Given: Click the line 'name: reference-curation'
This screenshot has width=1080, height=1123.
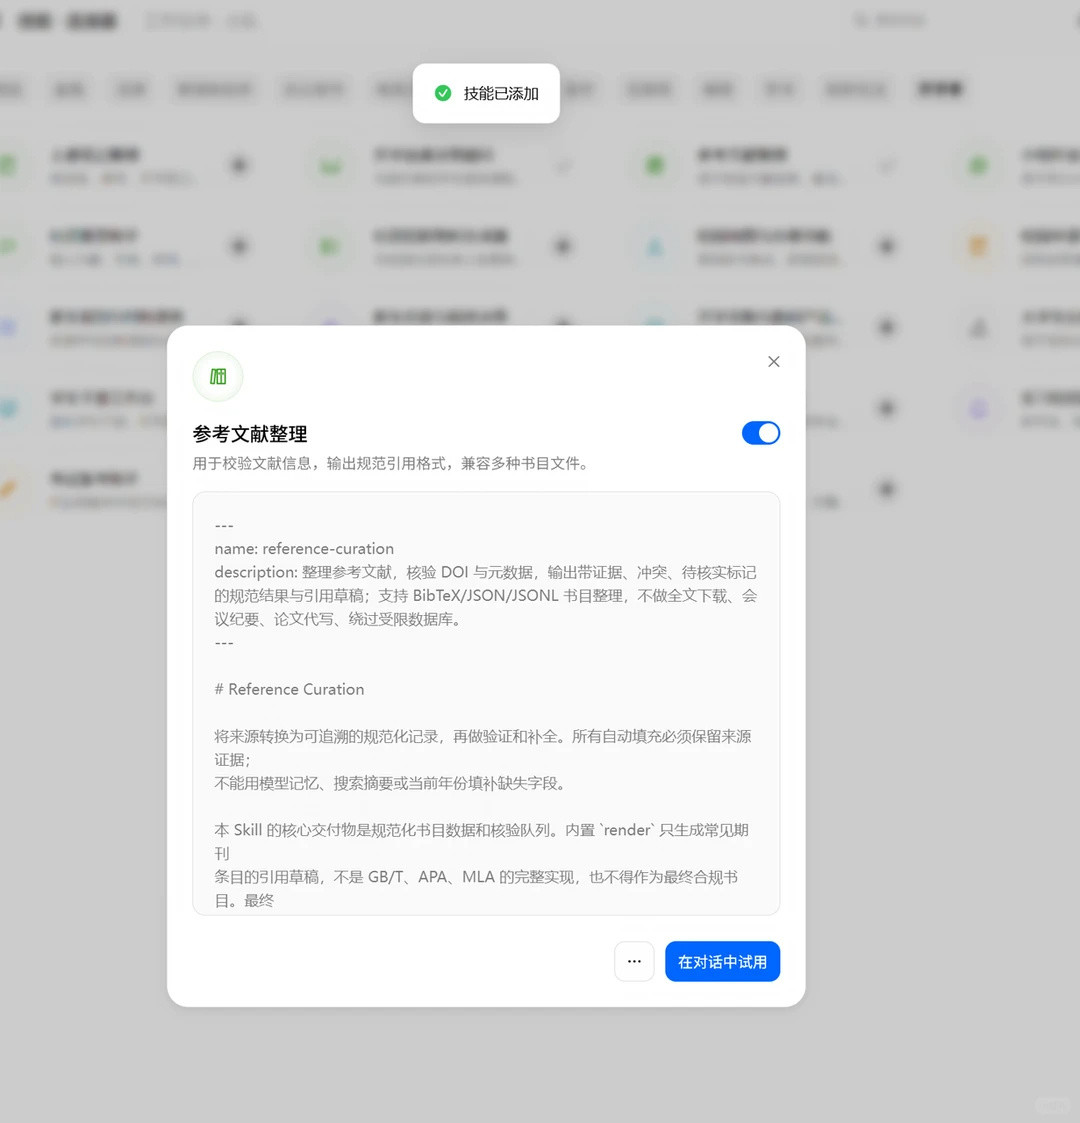Looking at the screenshot, I should (304, 549).
